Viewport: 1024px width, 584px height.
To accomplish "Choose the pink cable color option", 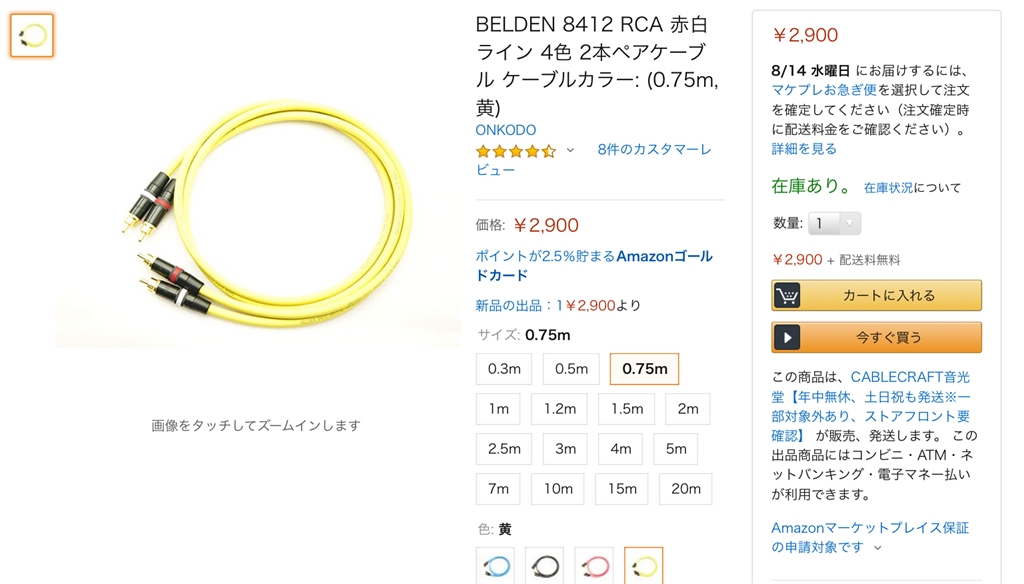I will point(594,566).
